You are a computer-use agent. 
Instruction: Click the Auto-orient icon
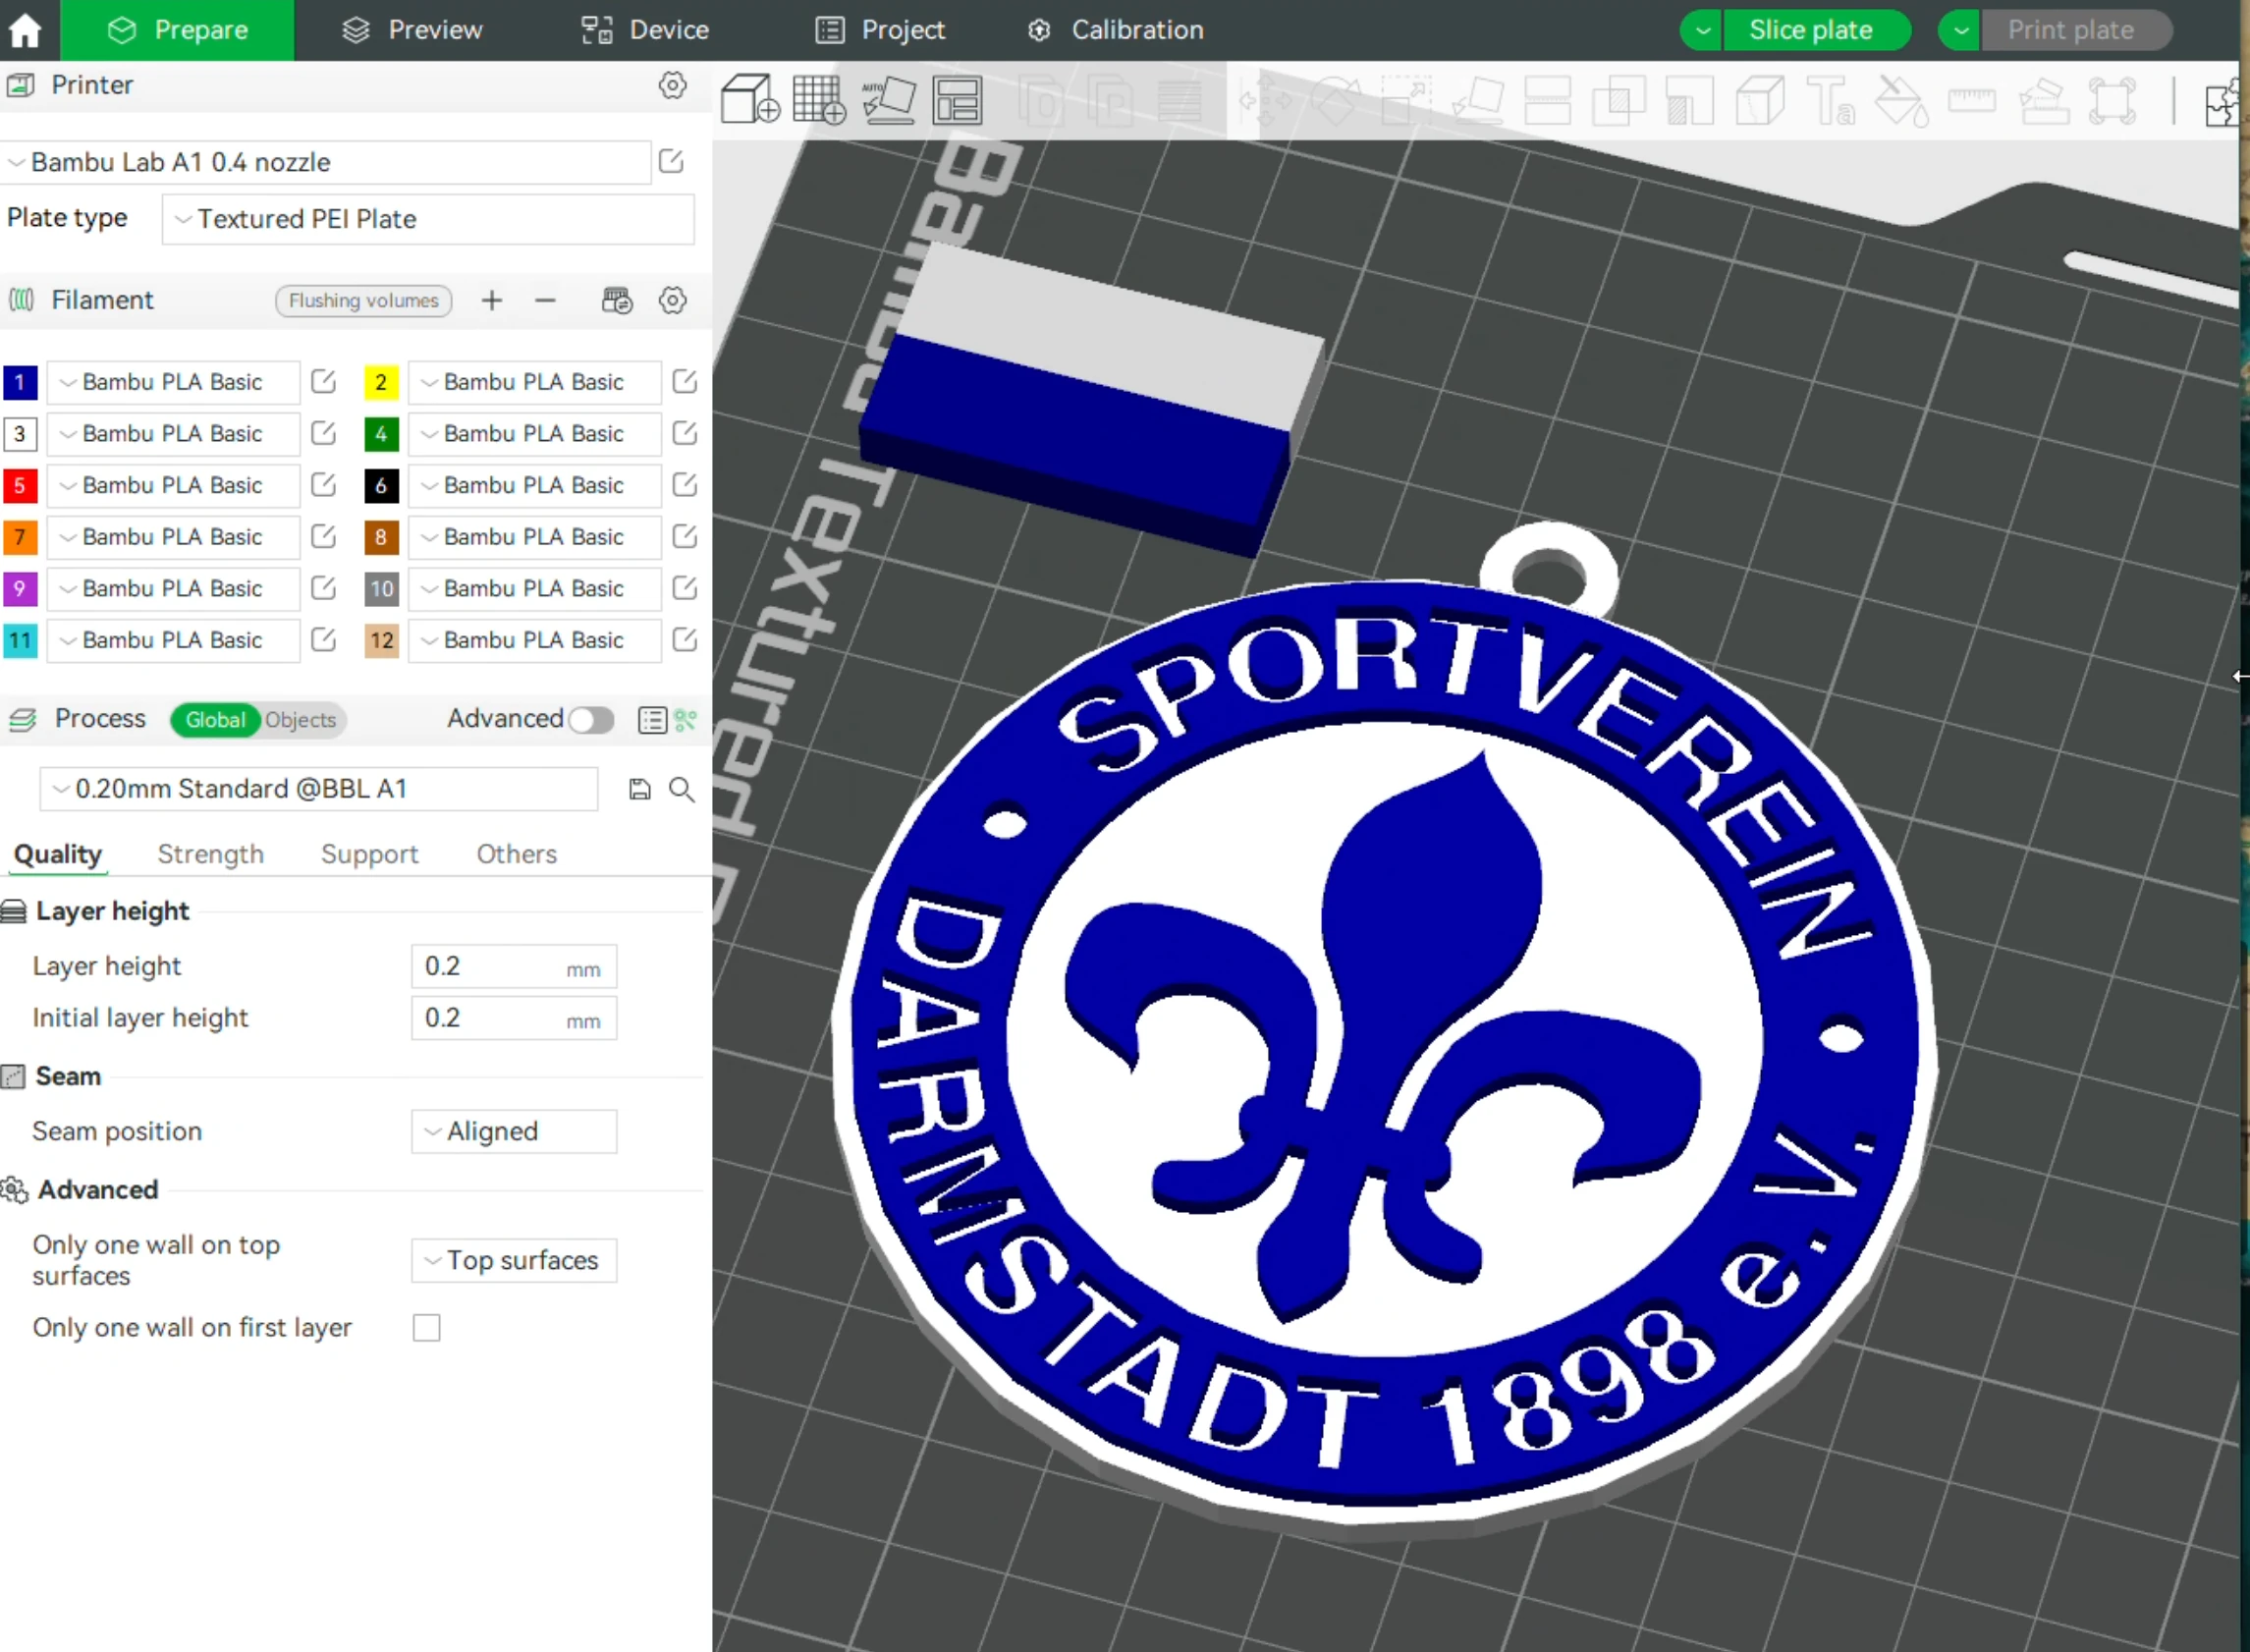tap(888, 100)
